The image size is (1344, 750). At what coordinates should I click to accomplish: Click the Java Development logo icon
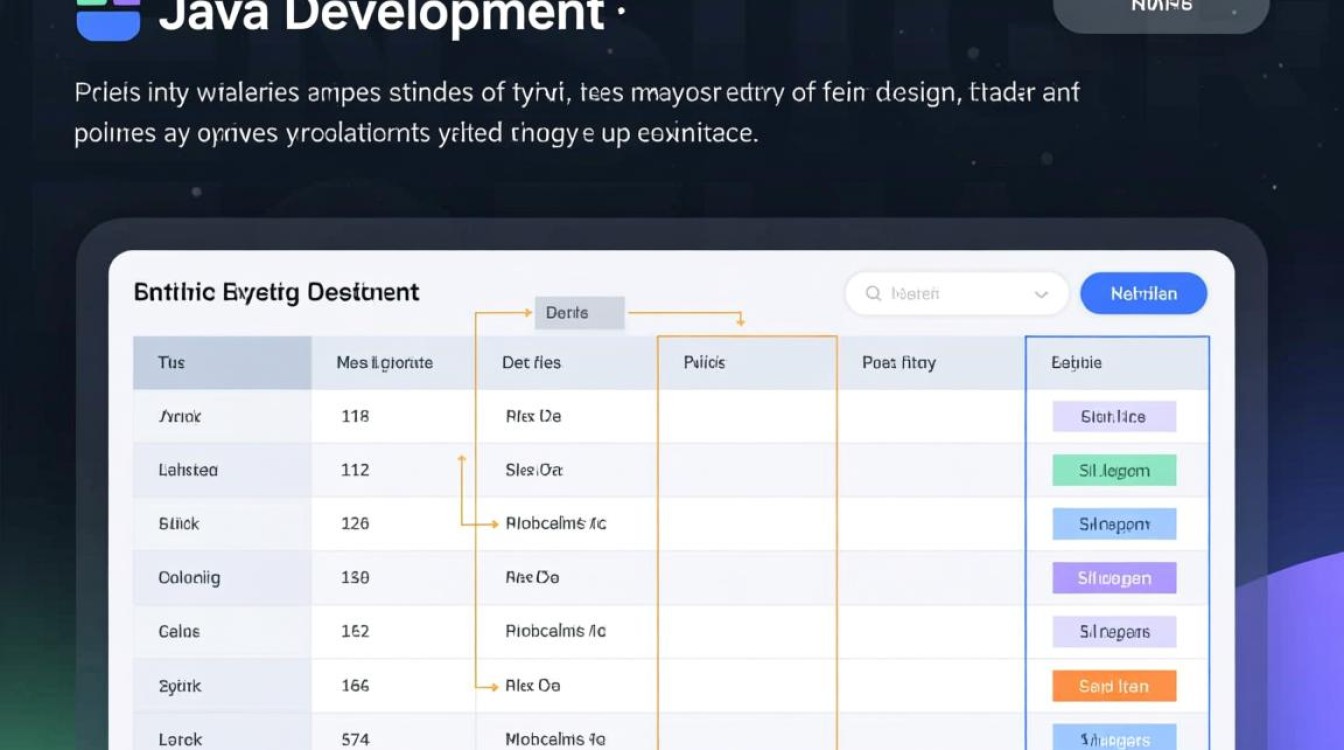pyautogui.click(x=108, y=18)
